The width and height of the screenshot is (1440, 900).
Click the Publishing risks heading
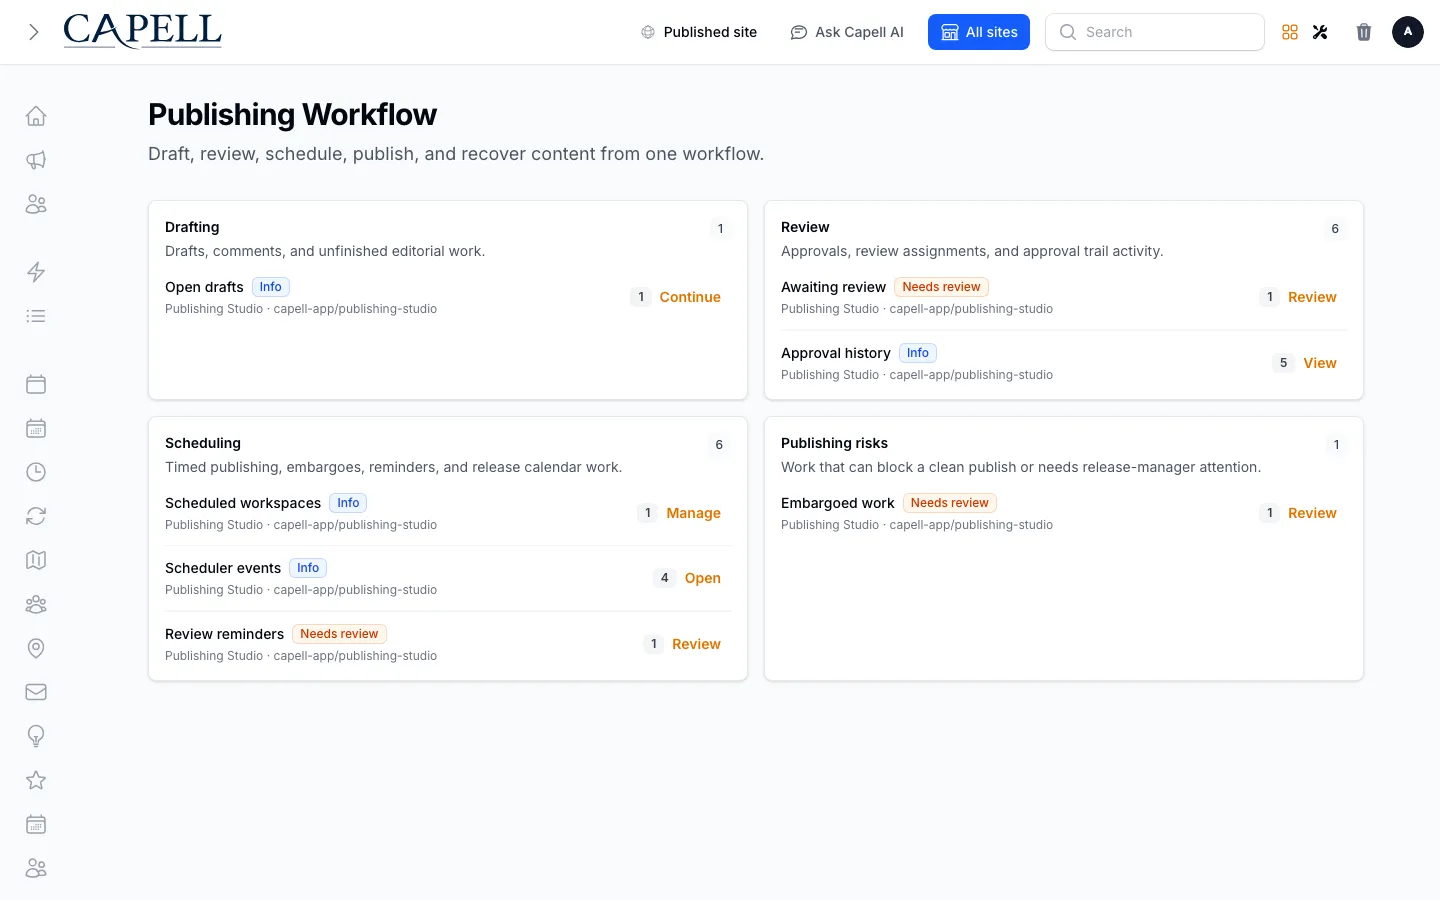tap(834, 443)
